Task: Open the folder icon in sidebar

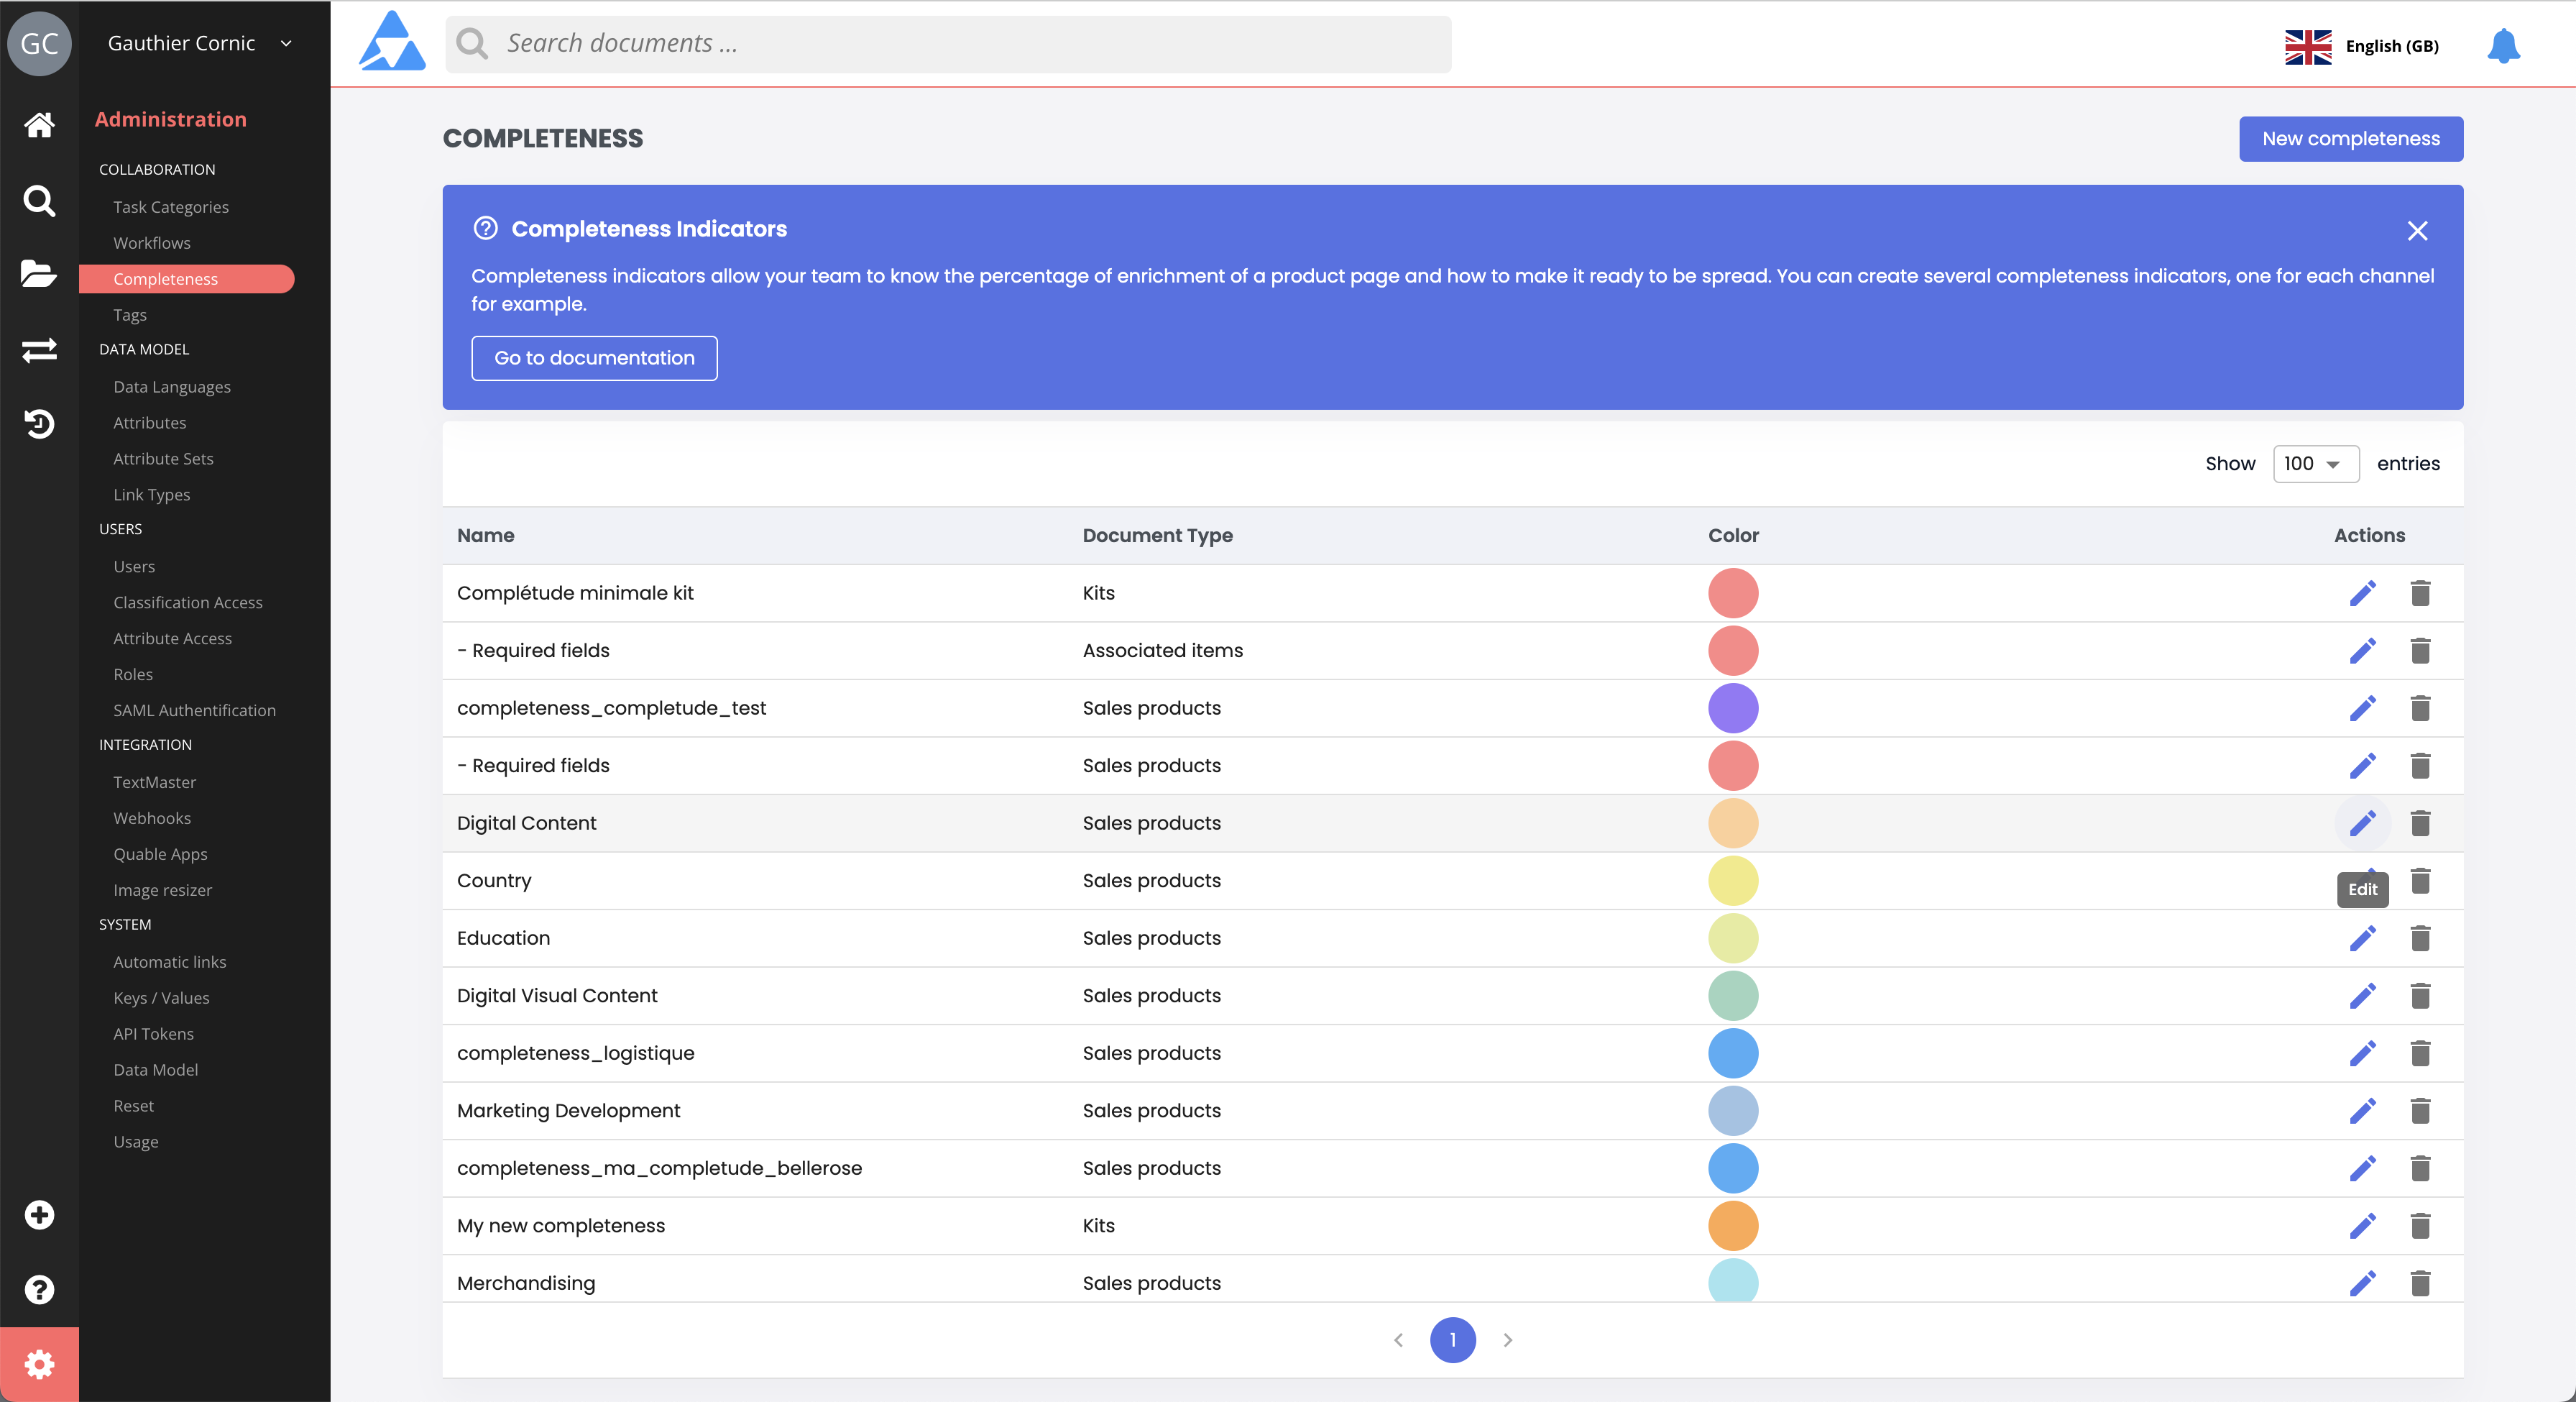Action: (x=39, y=274)
